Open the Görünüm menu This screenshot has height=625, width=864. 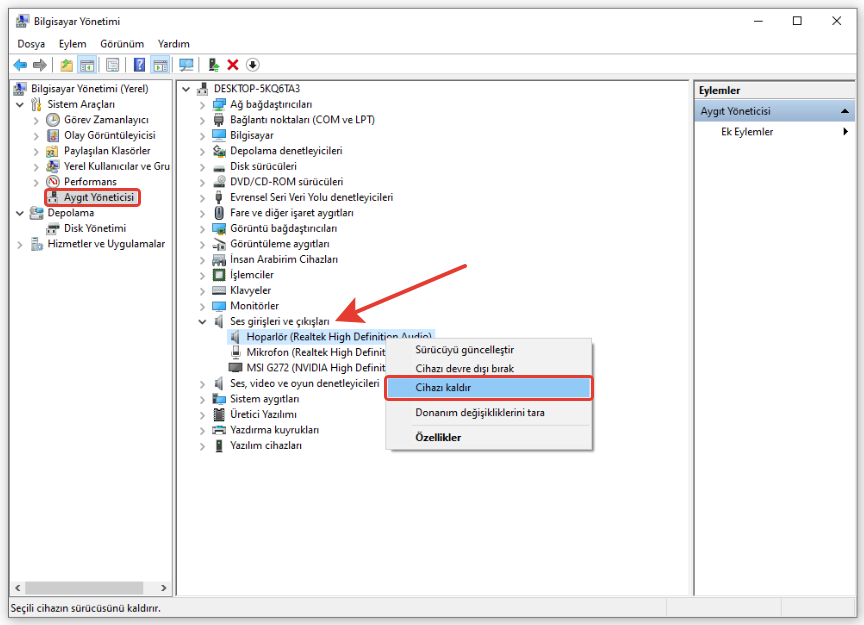[122, 44]
